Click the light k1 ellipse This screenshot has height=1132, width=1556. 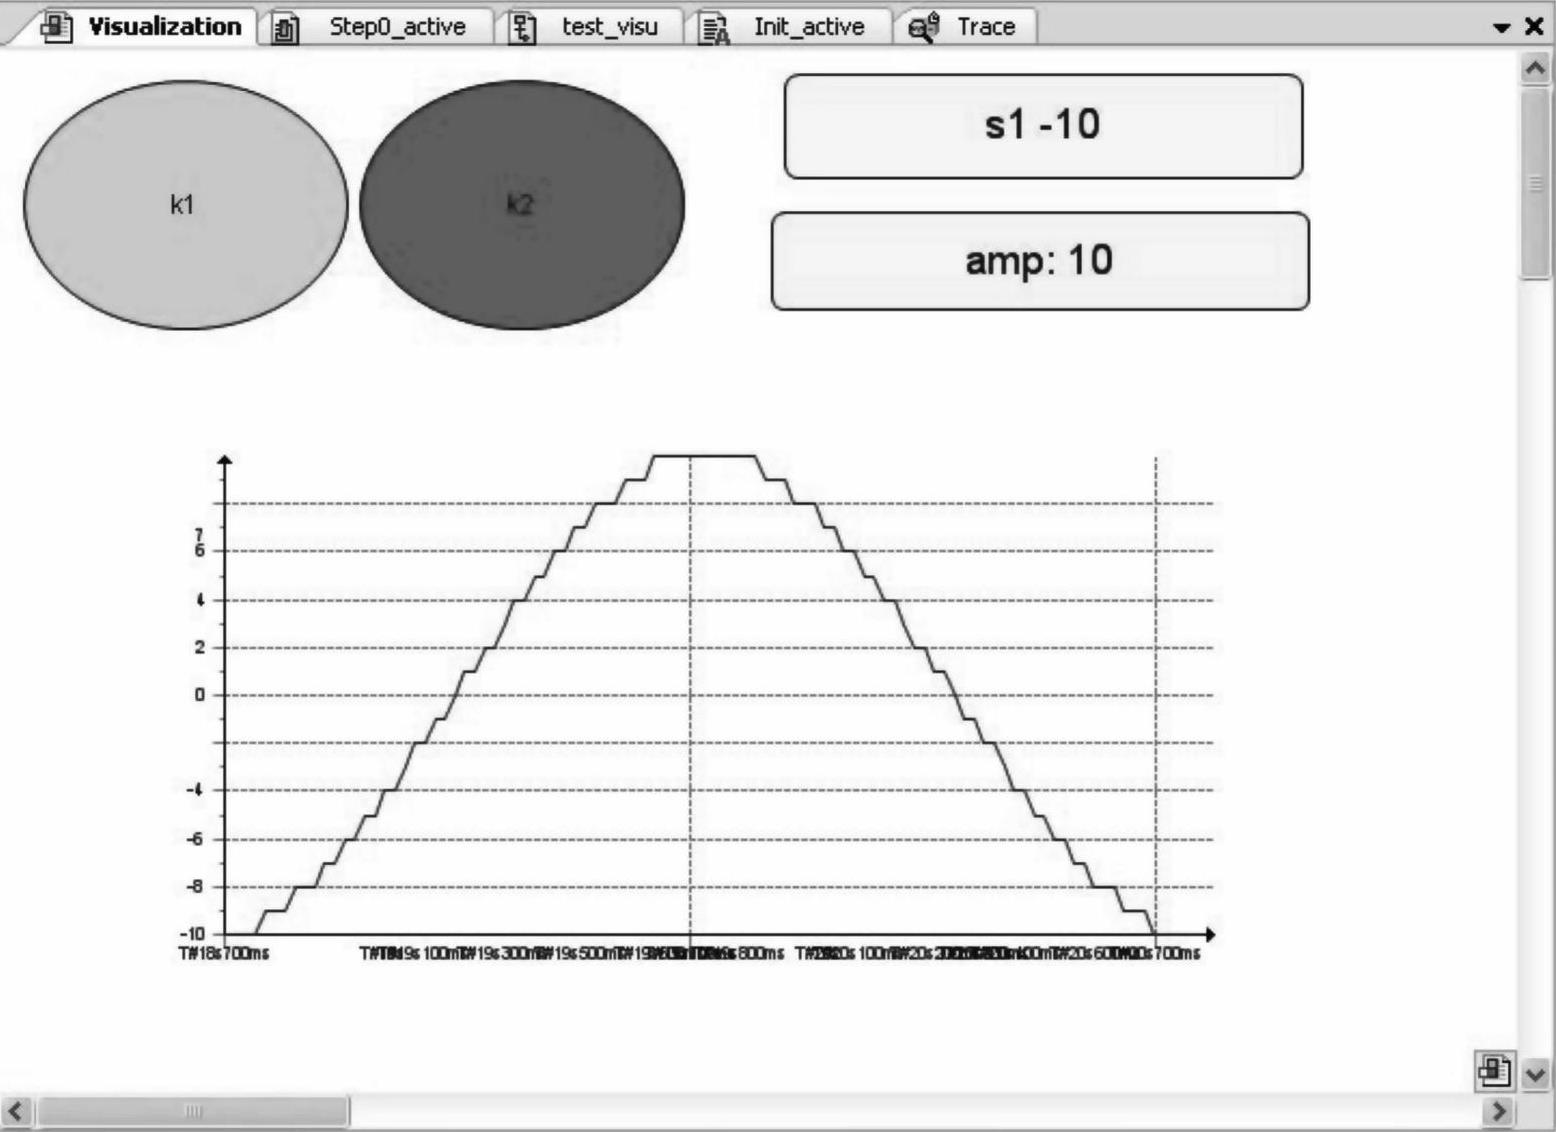(x=186, y=205)
